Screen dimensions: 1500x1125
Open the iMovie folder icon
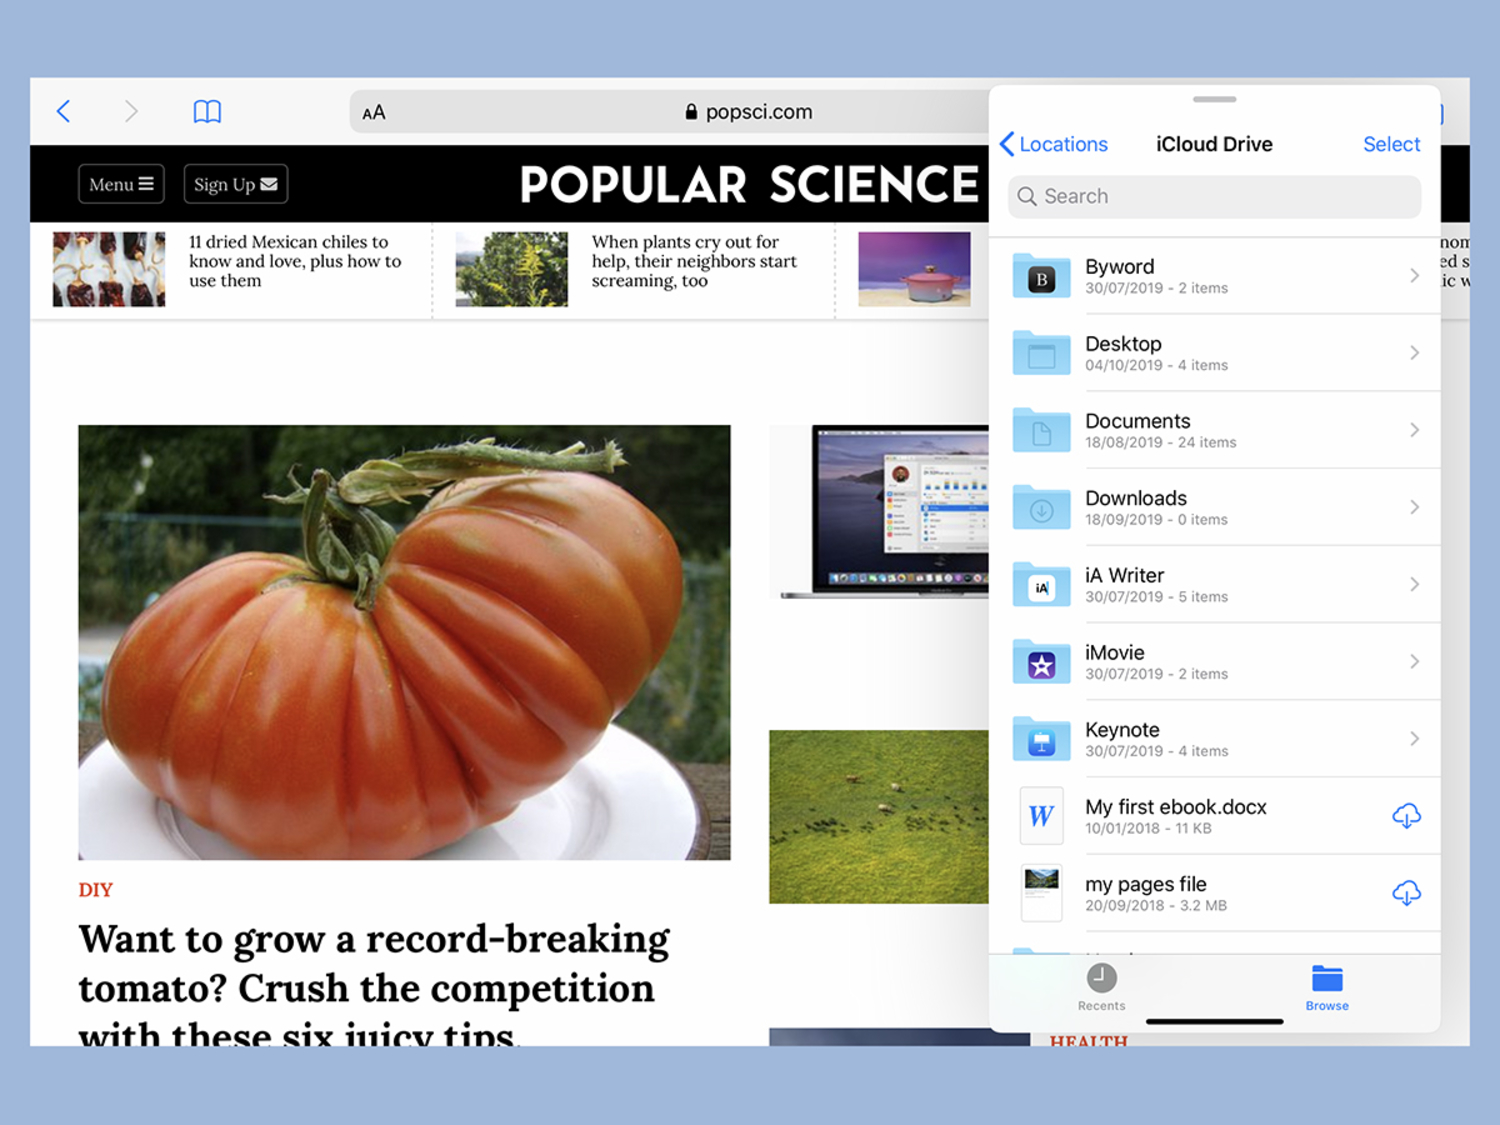click(1041, 662)
